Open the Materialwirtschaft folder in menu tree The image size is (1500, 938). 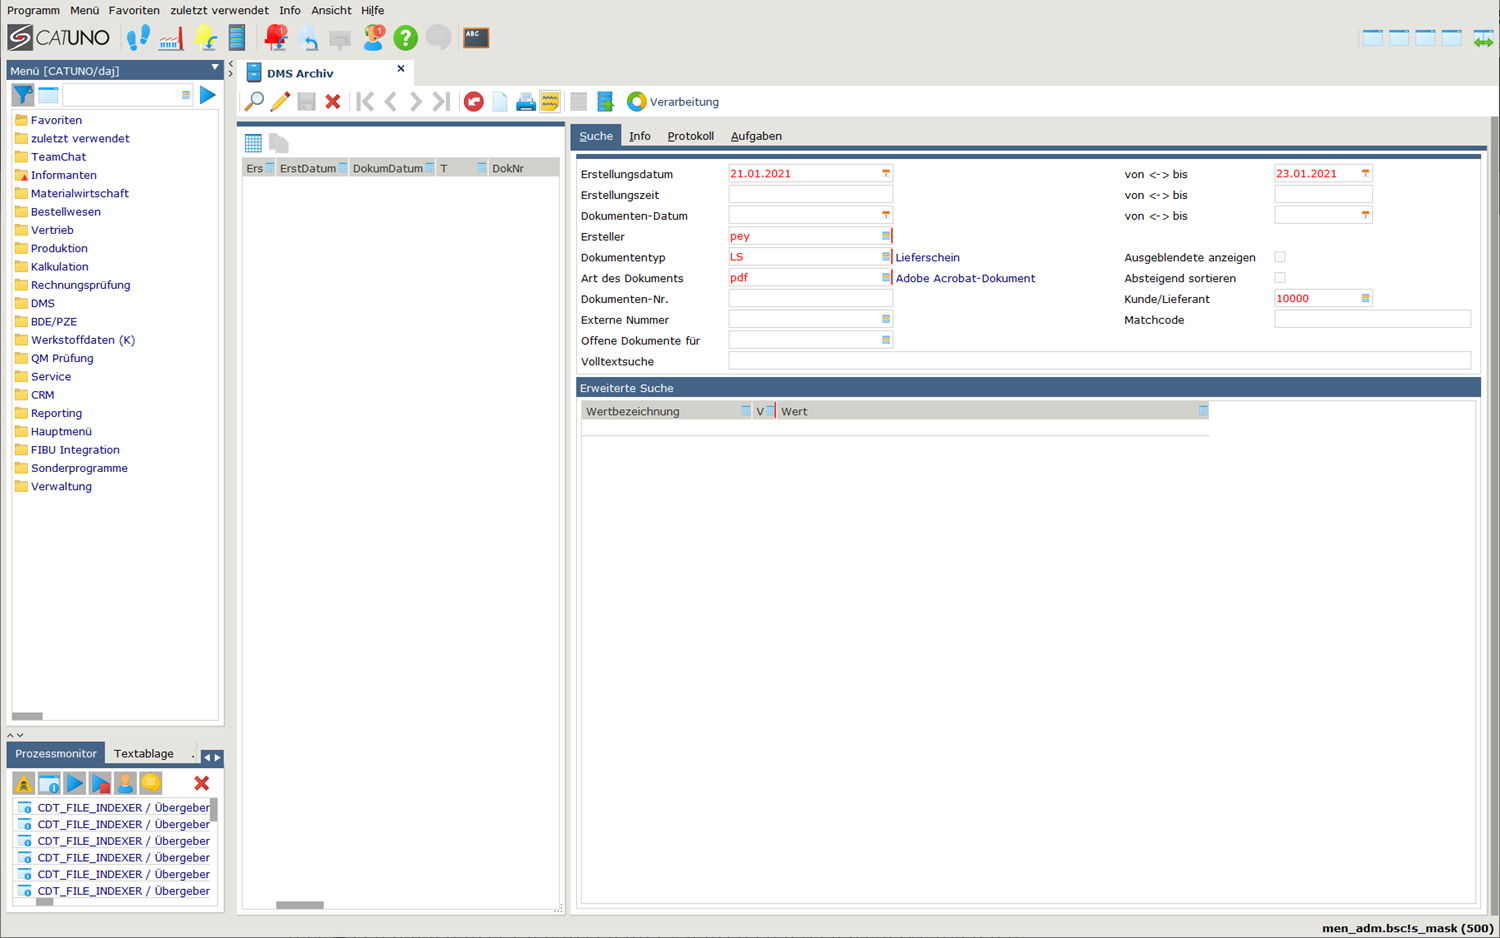pyautogui.click(x=79, y=193)
